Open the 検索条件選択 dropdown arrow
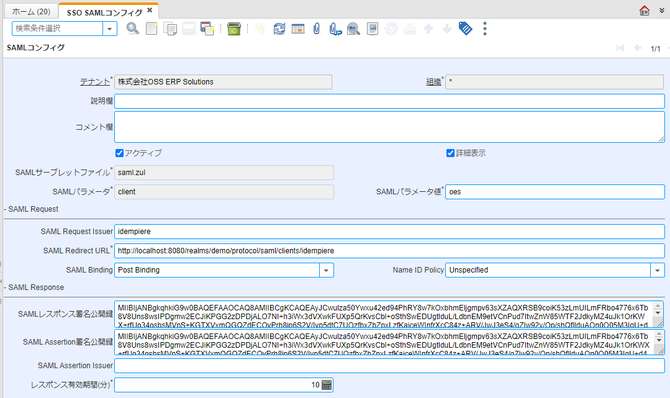Screen dimensions: 670x398 pyautogui.click(x=110, y=29)
